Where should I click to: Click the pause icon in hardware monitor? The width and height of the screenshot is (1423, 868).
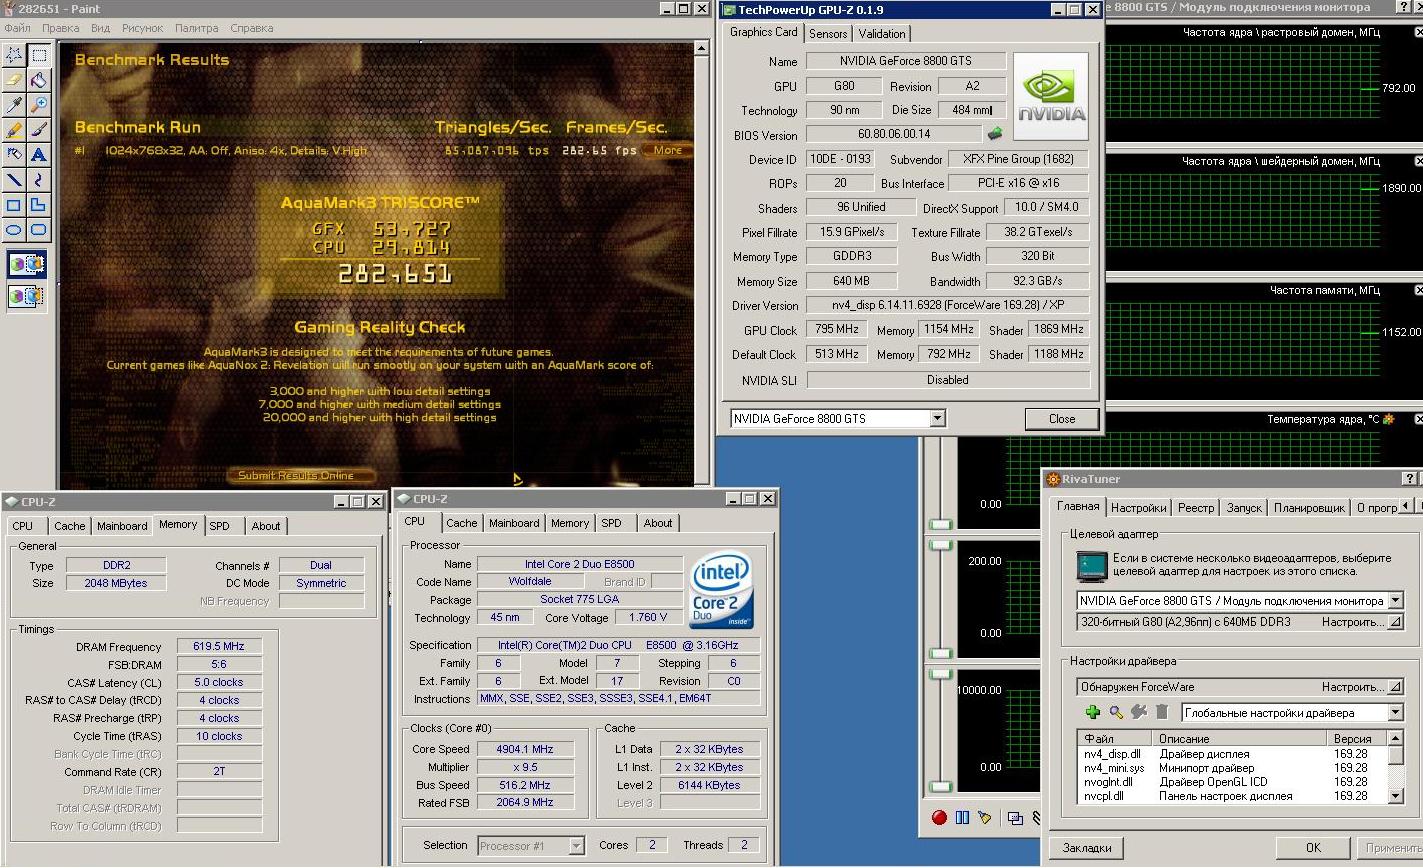point(962,817)
